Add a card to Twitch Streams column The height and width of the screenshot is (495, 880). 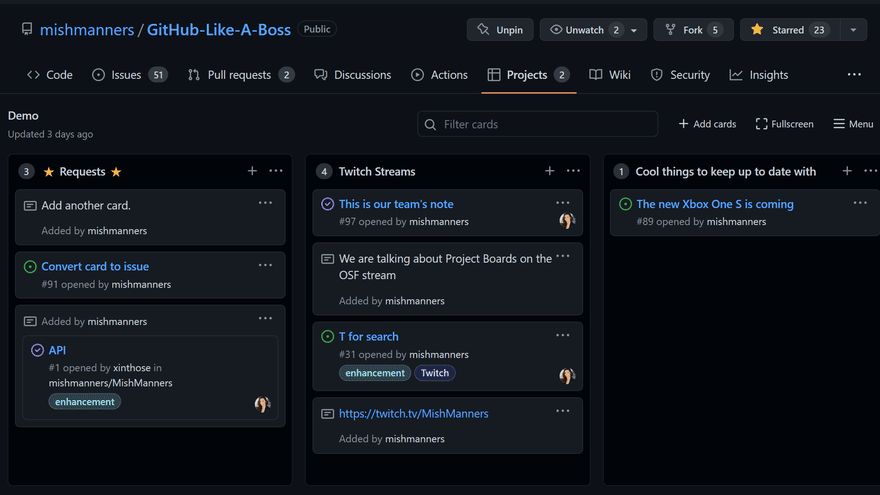tap(549, 171)
